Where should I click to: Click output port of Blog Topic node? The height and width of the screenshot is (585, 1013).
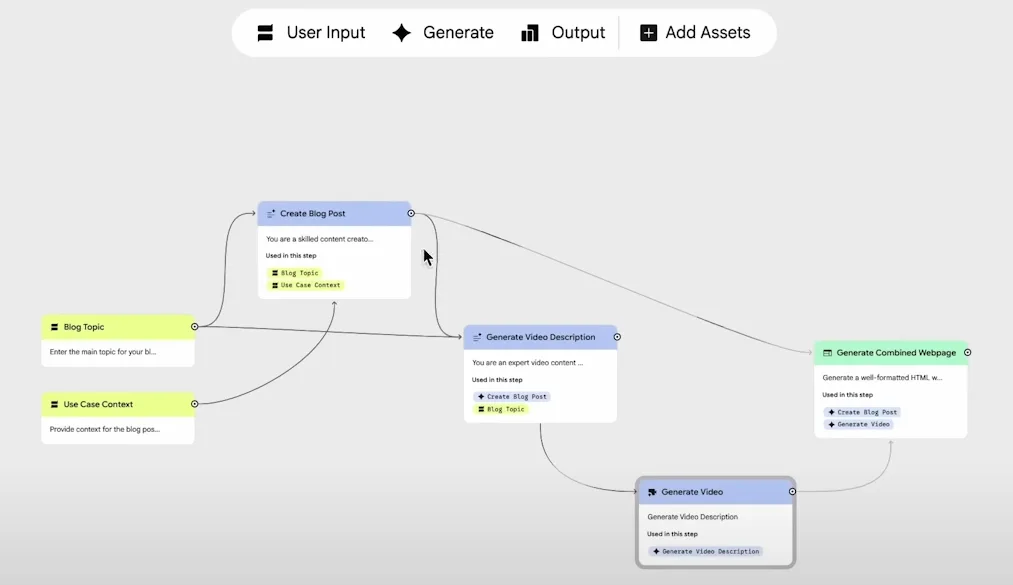tap(194, 327)
